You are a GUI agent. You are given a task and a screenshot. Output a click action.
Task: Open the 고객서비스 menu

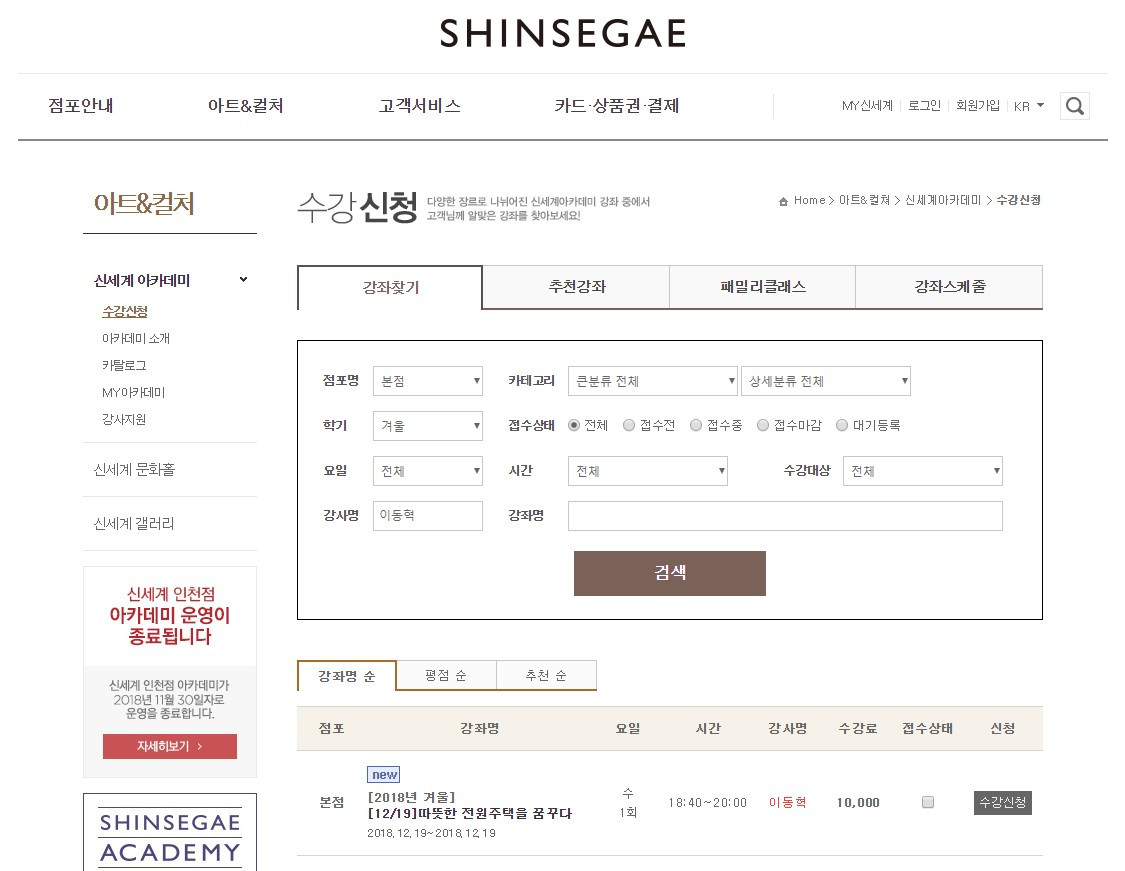[418, 105]
